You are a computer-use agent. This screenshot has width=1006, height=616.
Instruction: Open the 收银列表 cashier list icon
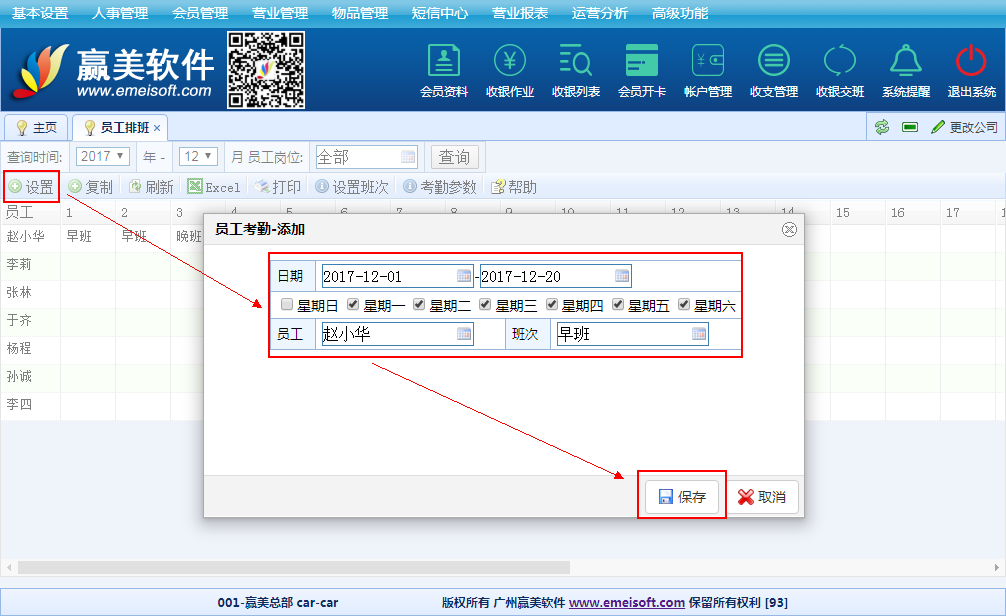(x=576, y=62)
